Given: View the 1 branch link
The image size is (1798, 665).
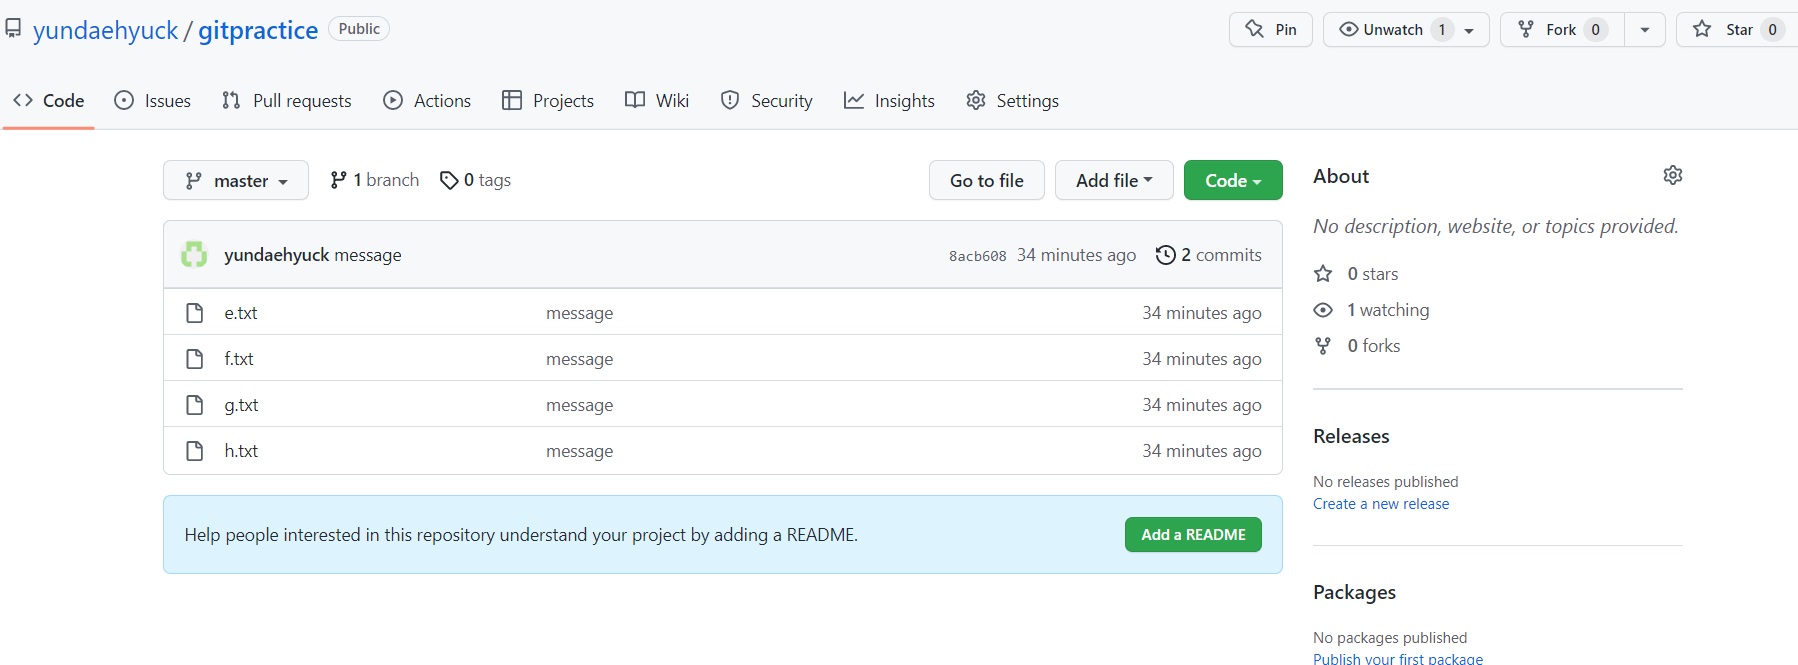Looking at the screenshot, I should pyautogui.click(x=374, y=180).
